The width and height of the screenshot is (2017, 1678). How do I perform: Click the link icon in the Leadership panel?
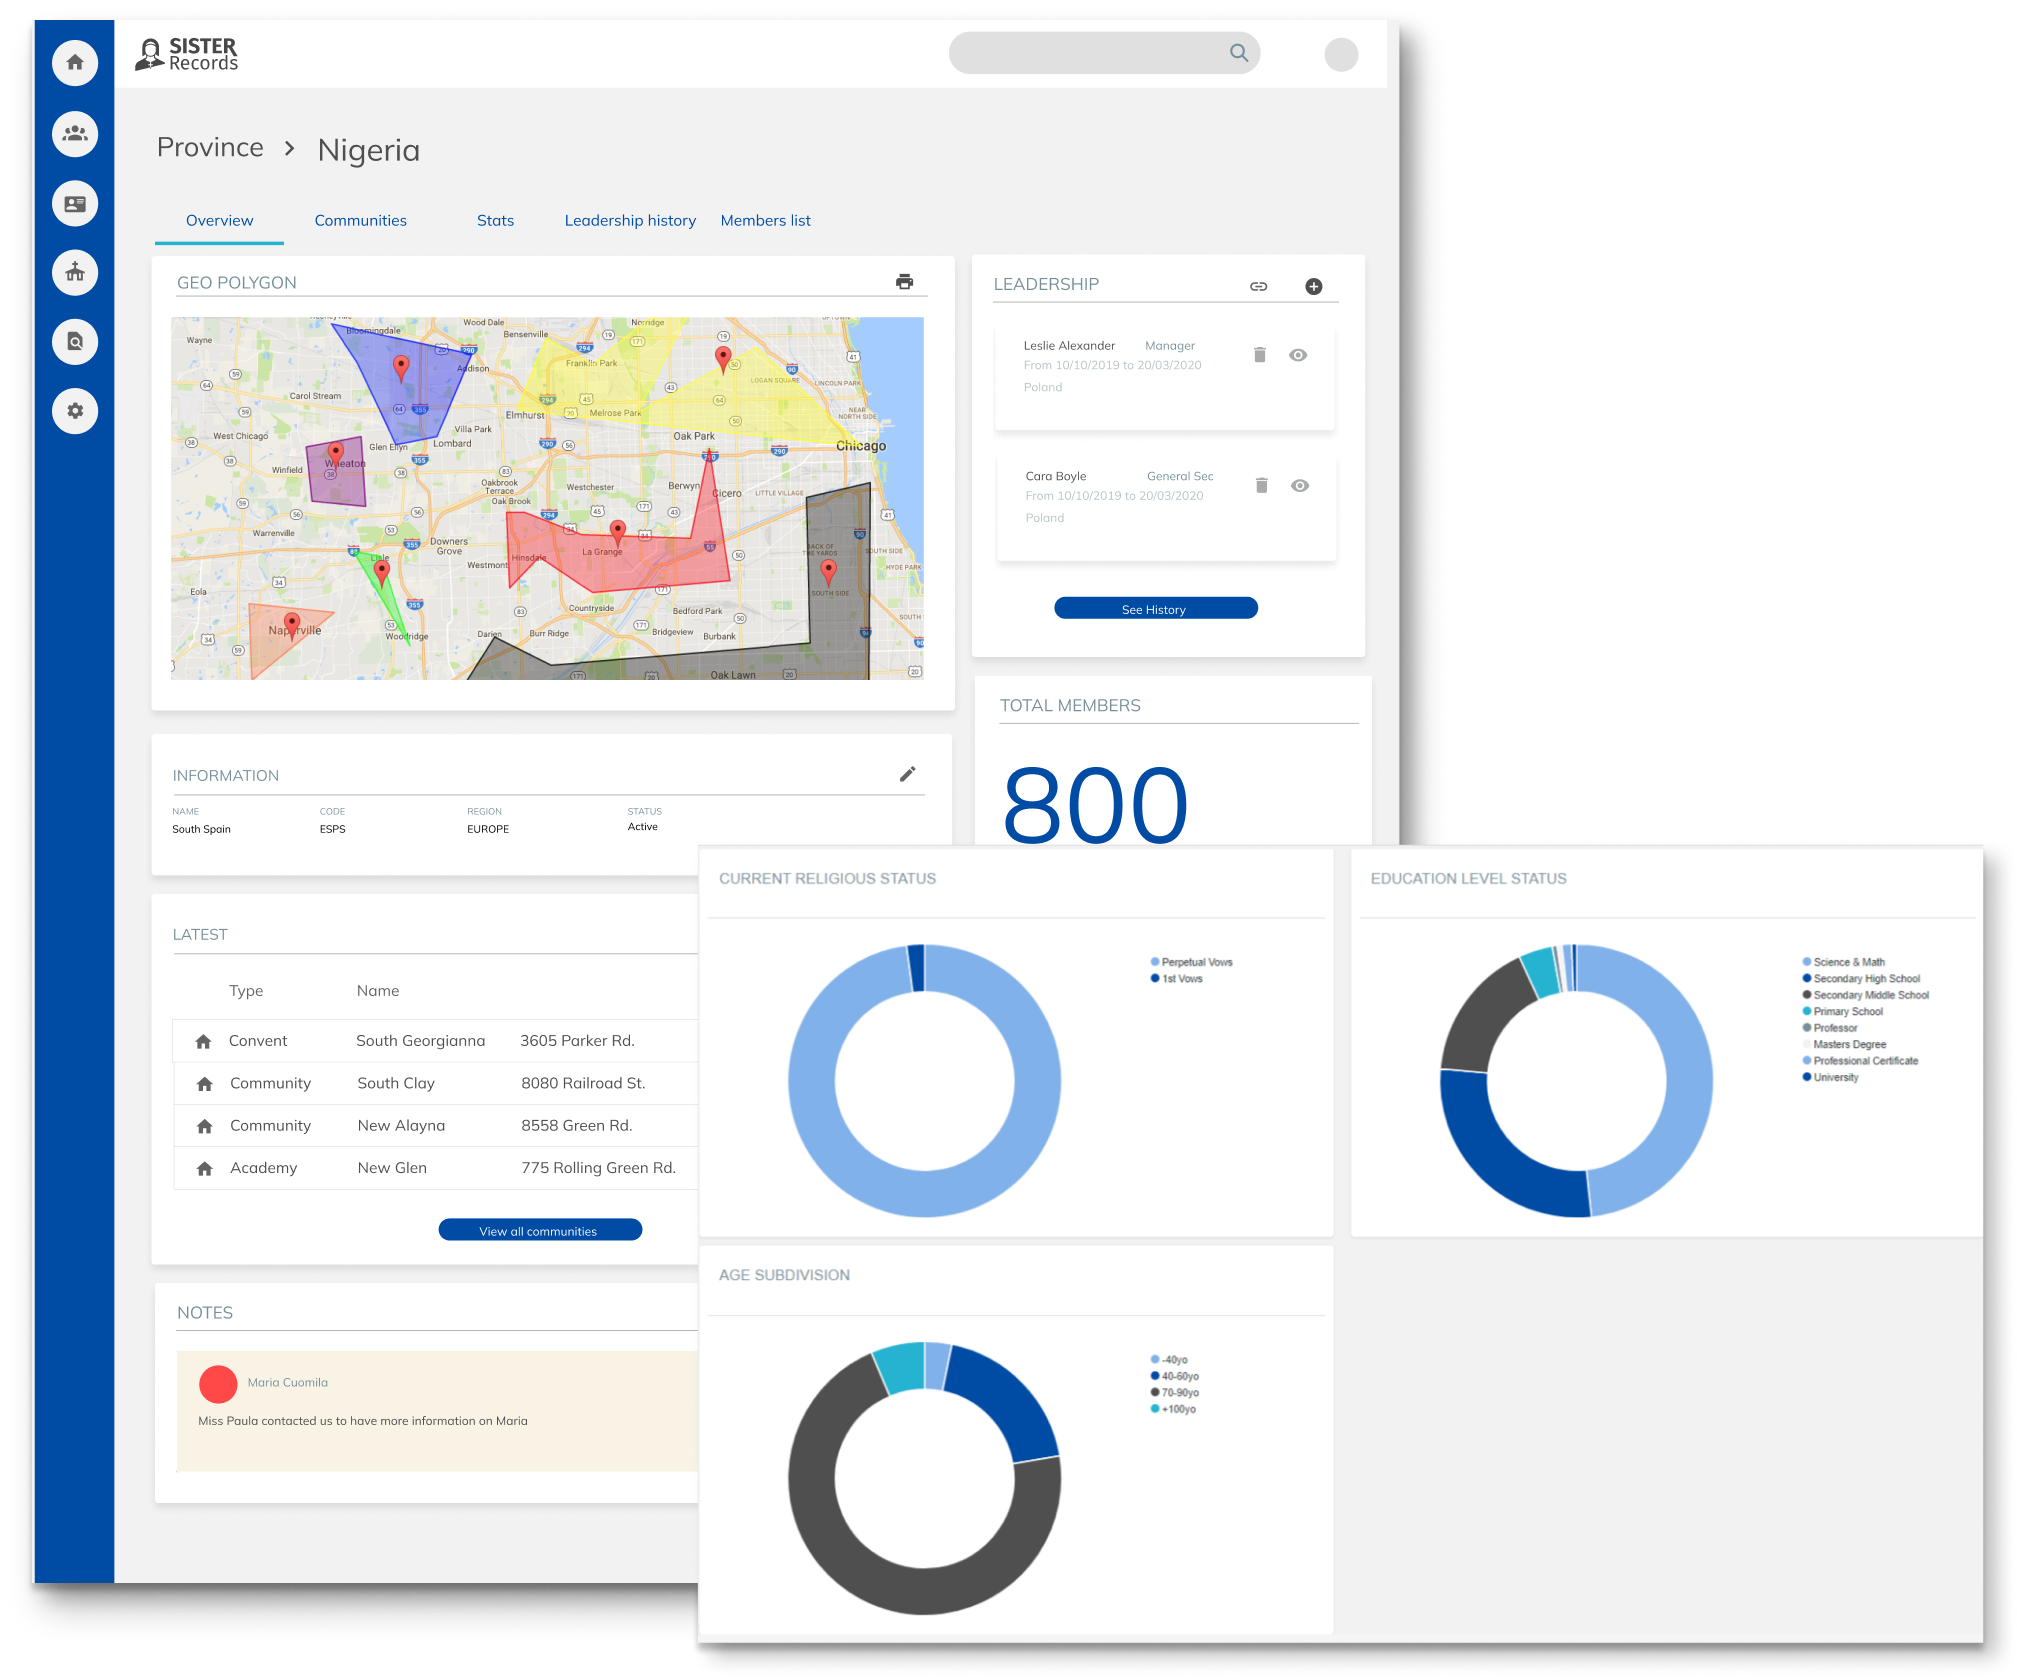coord(1258,286)
